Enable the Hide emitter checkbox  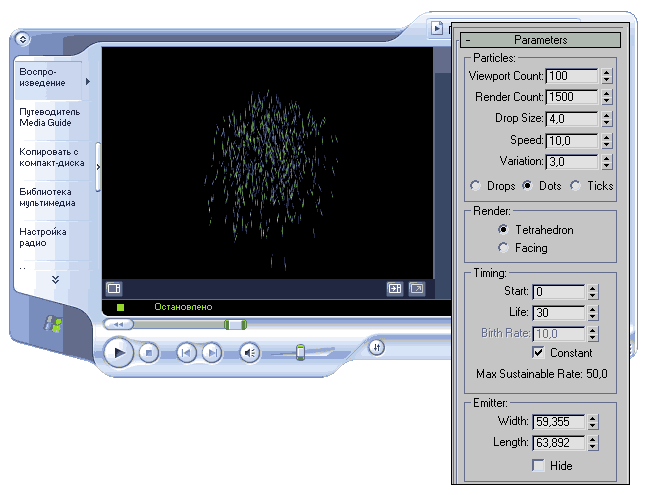(539, 465)
